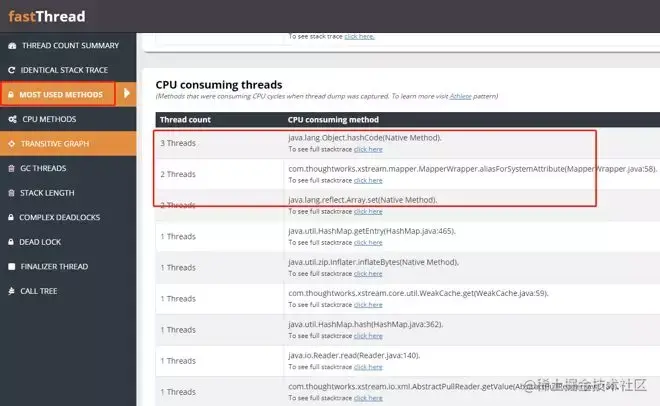Click the Dead Lock lock icon

(11, 242)
